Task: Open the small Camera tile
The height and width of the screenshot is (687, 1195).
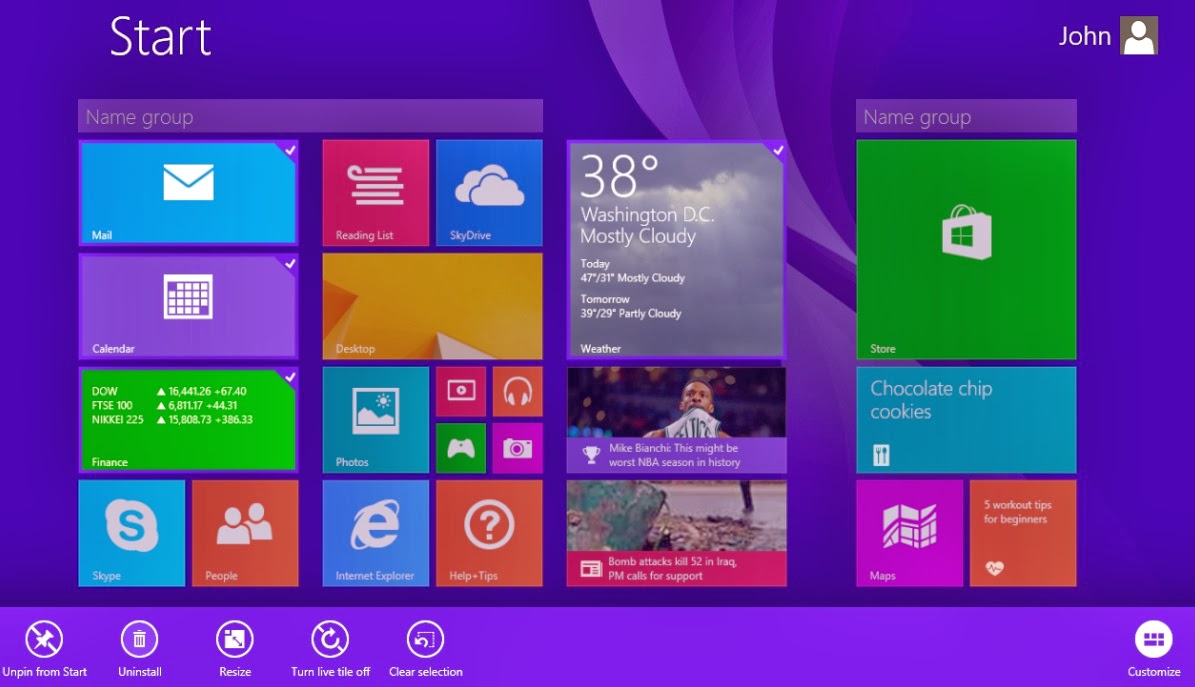Action: [517, 448]
